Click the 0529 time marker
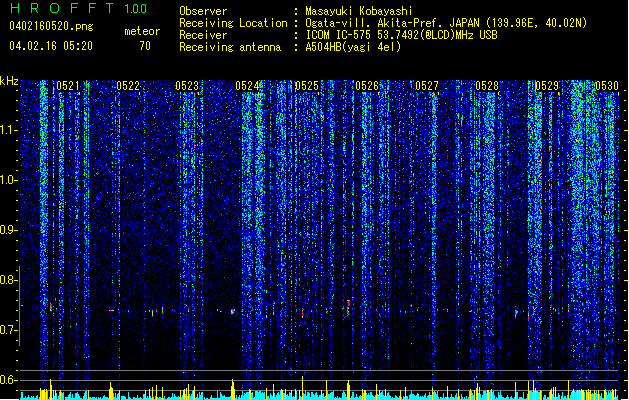Image resolution: width=629 pixels, height=400 pixels. pyautogui.click(x=547, y=86)
